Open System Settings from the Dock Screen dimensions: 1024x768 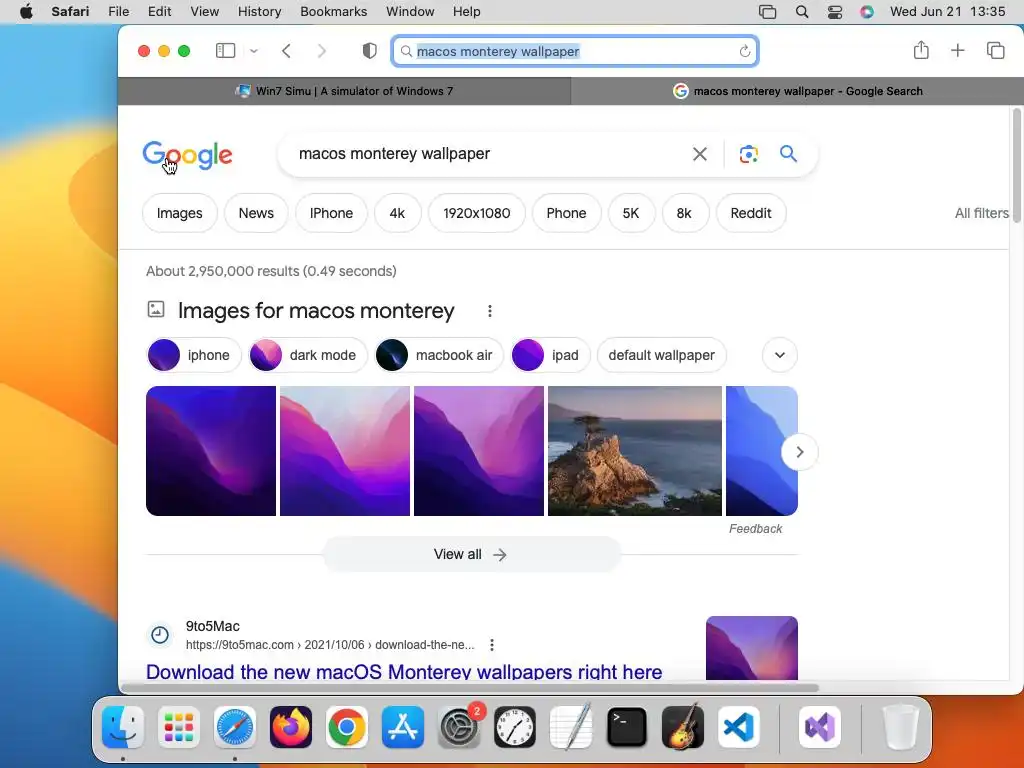pos(459,727)
